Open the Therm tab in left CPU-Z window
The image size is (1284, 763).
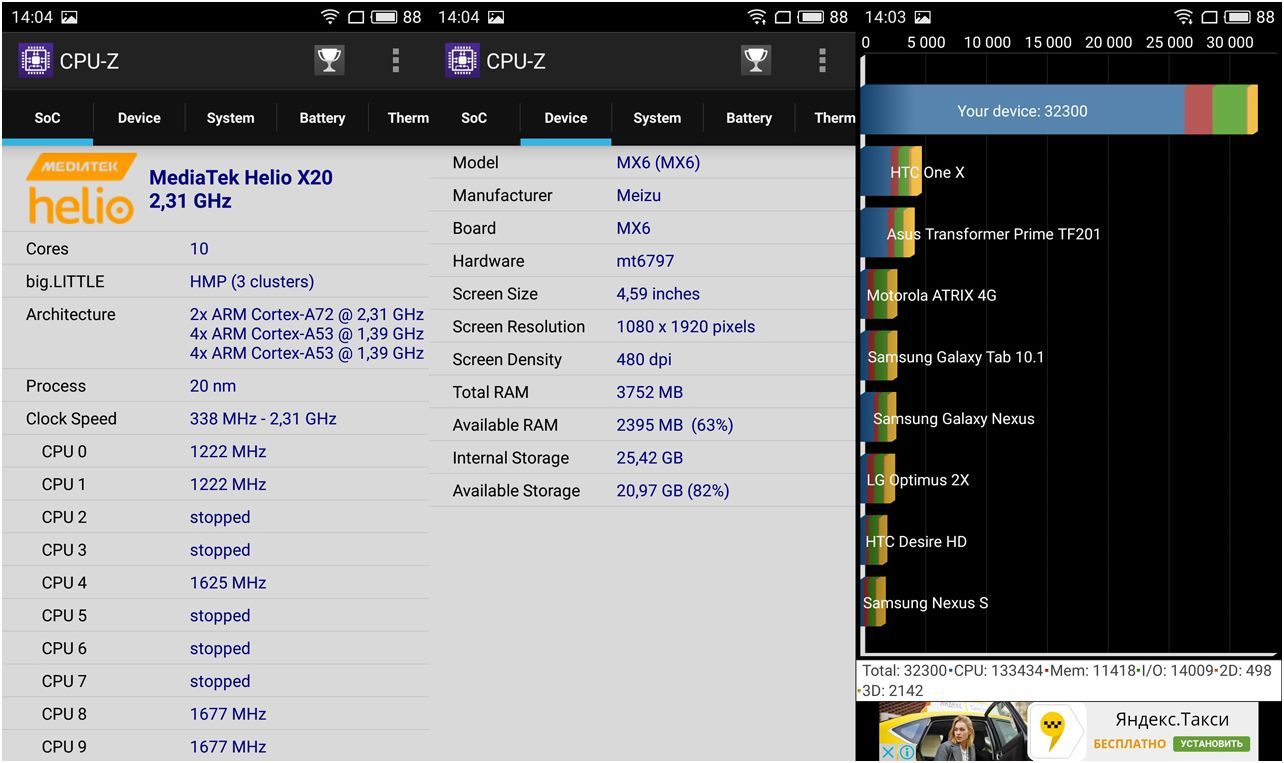(408, 118)
